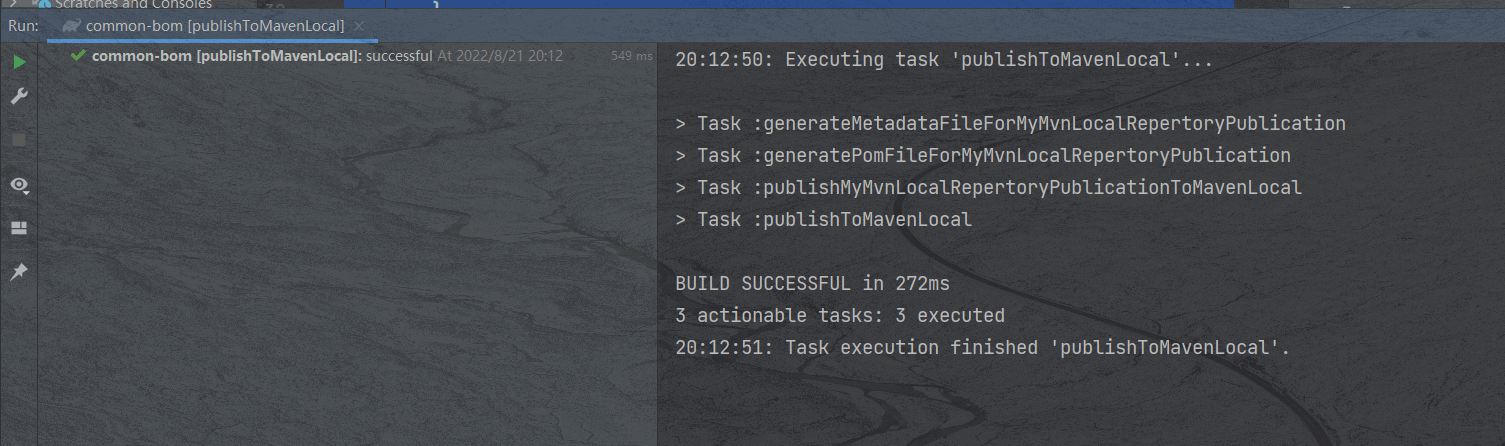Click the green checkmark next to common-bom
The image size is (1505, 446).
pyautogui.click(x=78, y=56)
